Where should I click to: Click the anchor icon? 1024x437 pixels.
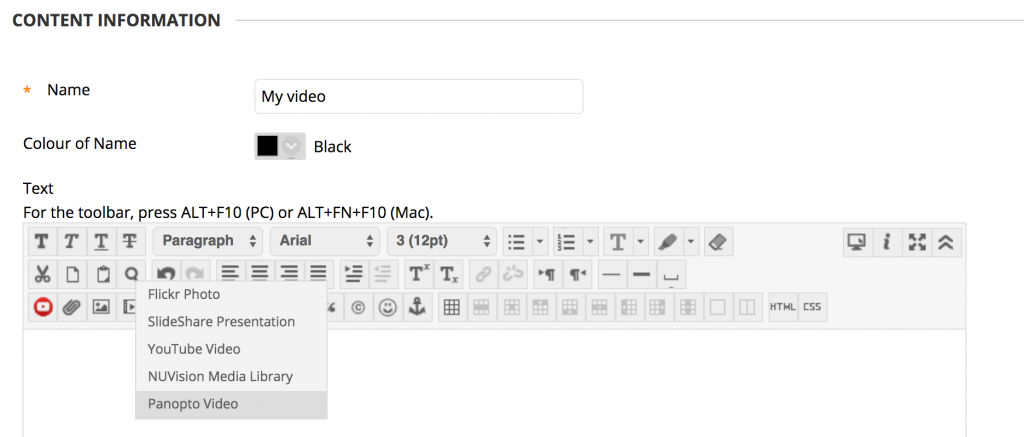coord(417,308)
